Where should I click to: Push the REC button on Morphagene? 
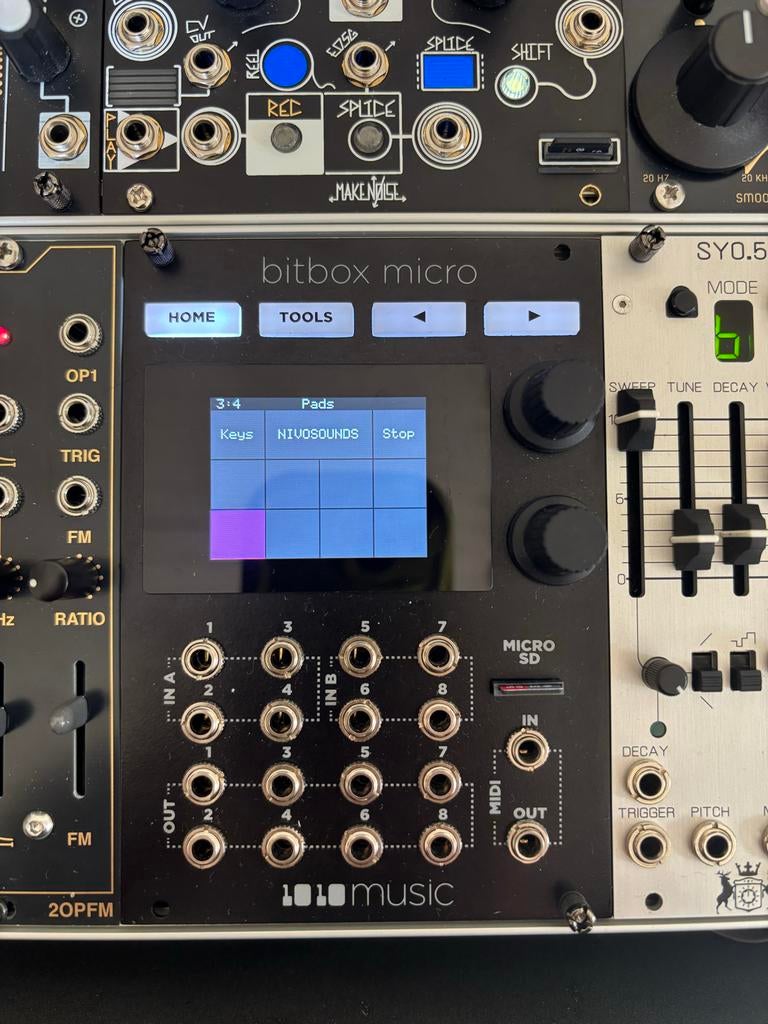(x=286, y=138)
